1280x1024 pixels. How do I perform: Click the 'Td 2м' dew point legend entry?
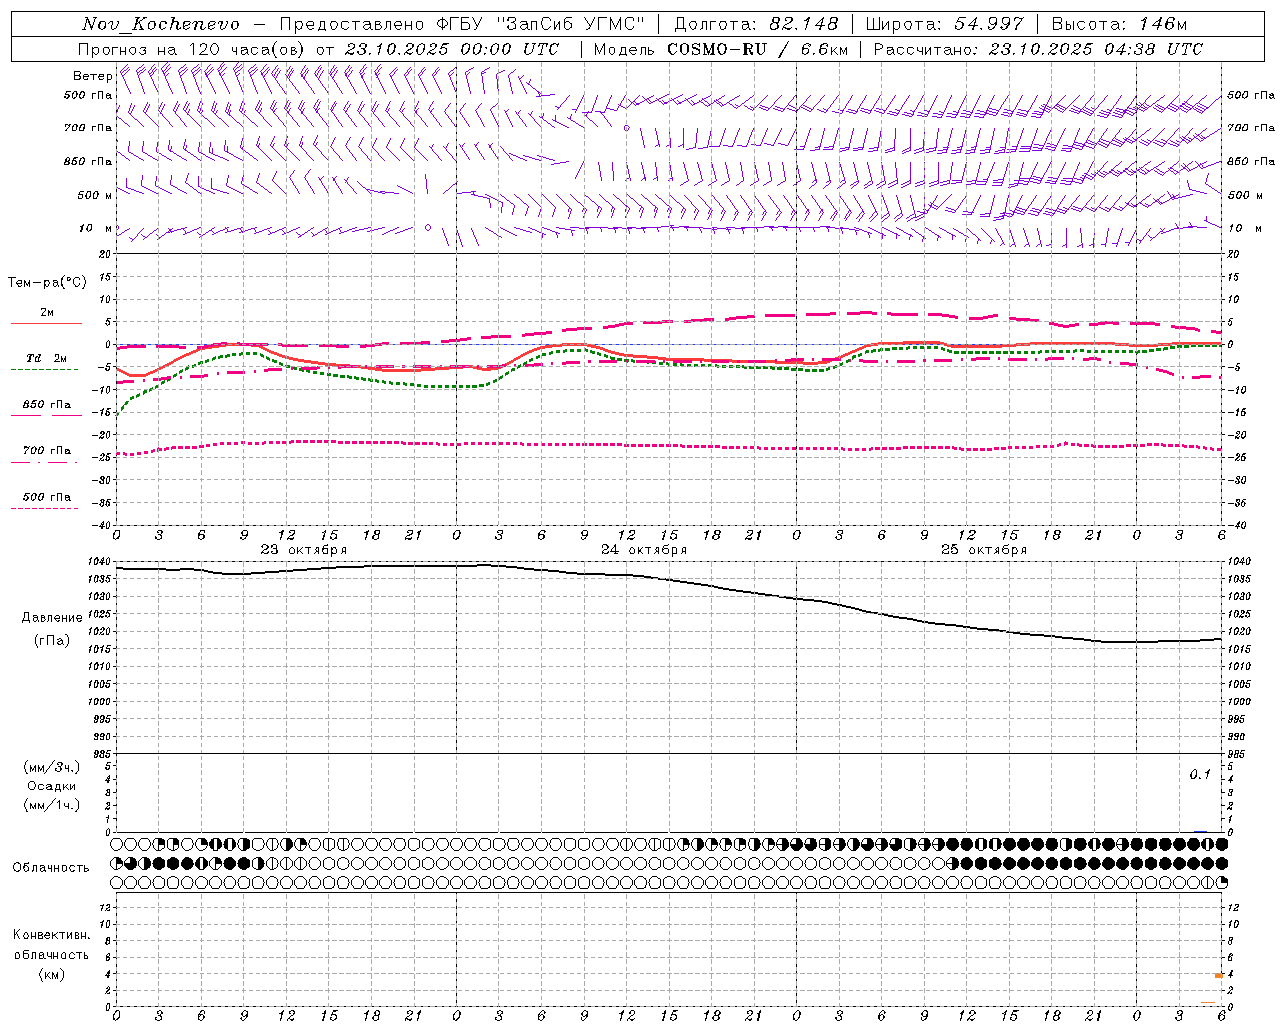pos(46,358)
